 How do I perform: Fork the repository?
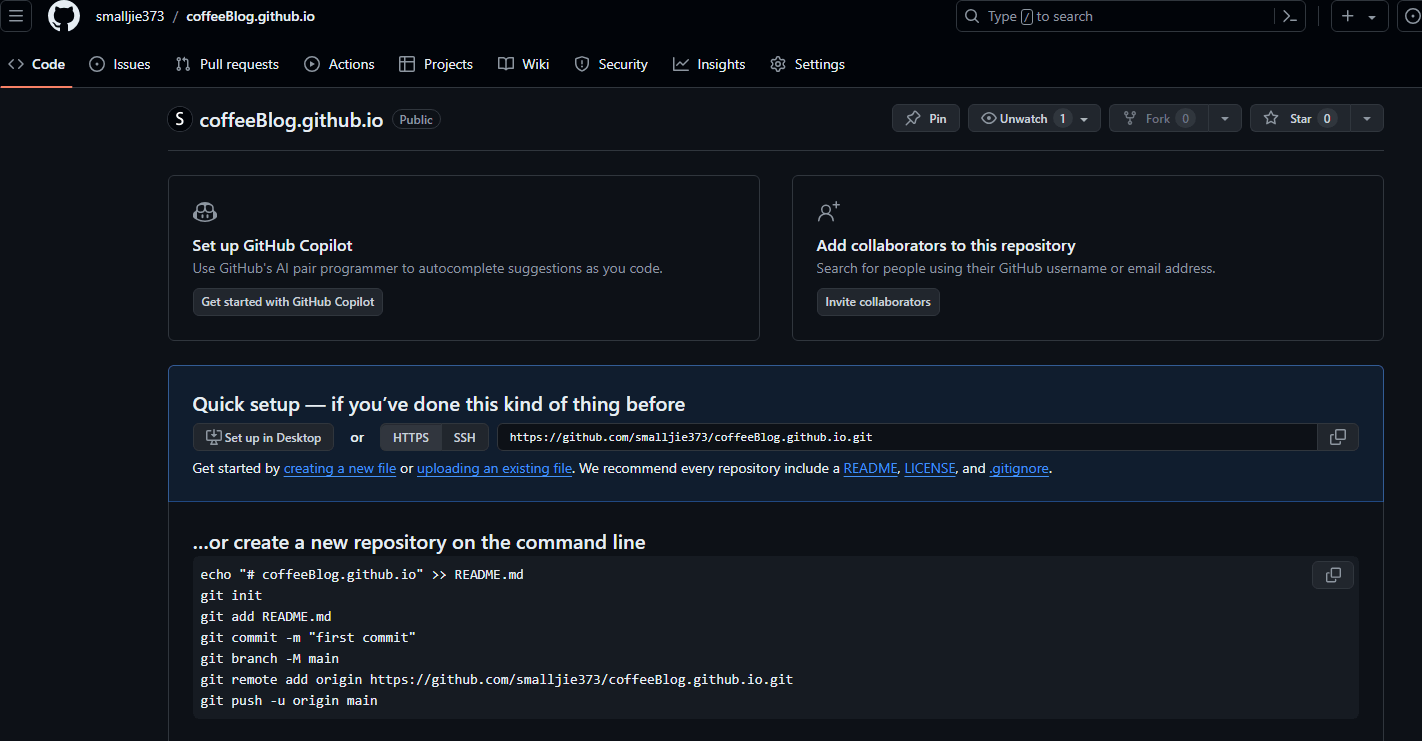(1158, 118)
